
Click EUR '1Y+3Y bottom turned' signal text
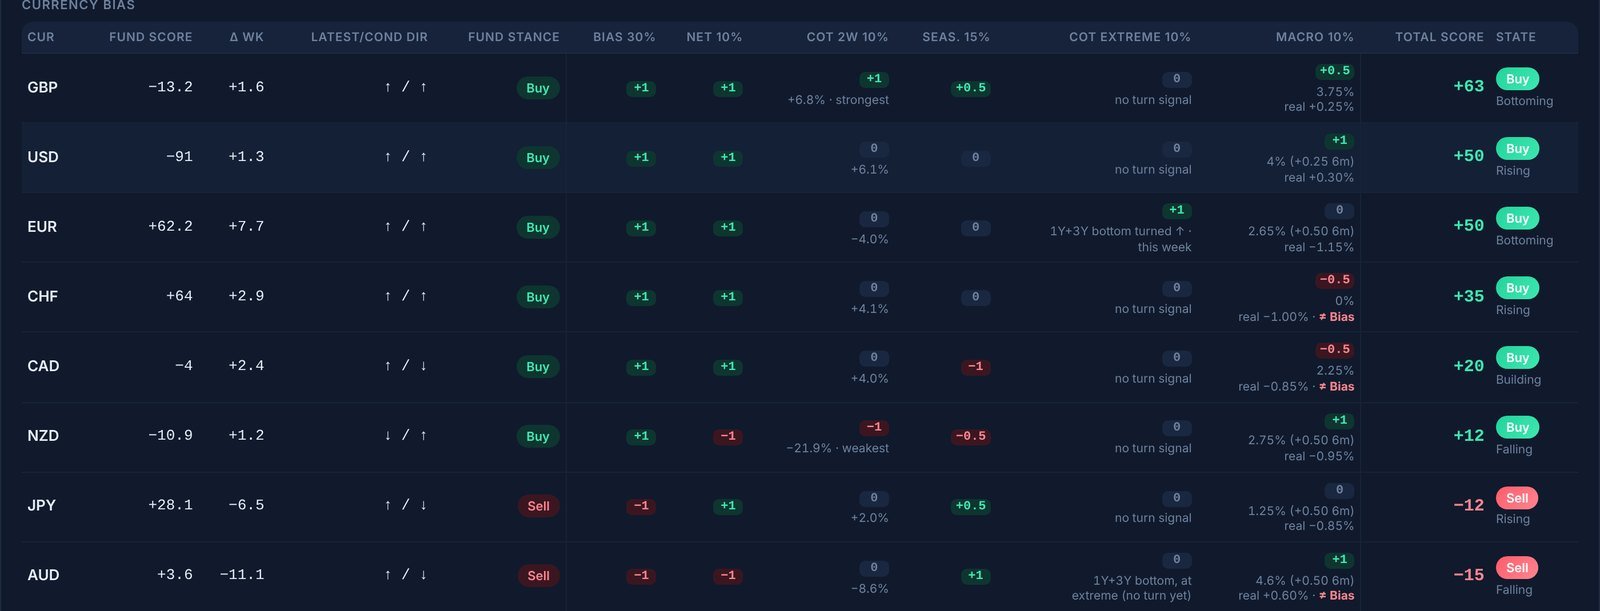point(1120,239)
